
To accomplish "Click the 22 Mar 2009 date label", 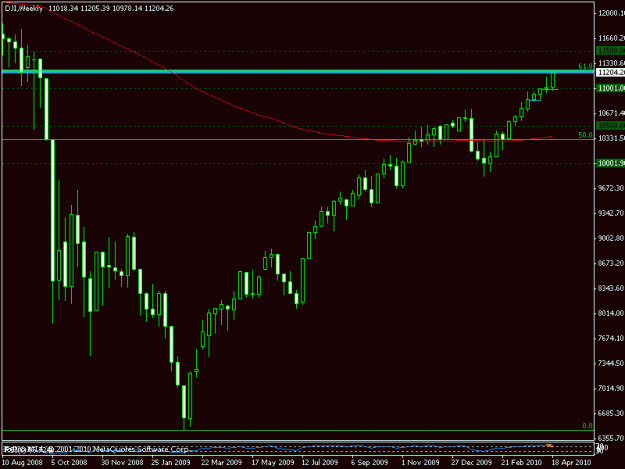I will [221, 462].
